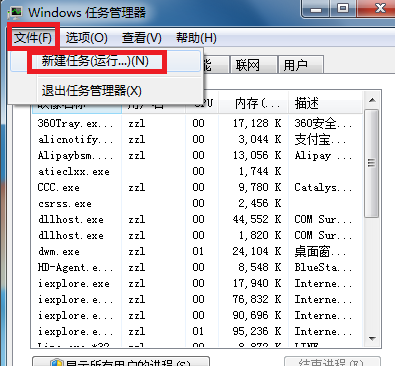Viewport: 396px width, 371px height.
Task: Select iexplore row using 95,236 K
Action: pyautogui.click(x=197, y=331)
